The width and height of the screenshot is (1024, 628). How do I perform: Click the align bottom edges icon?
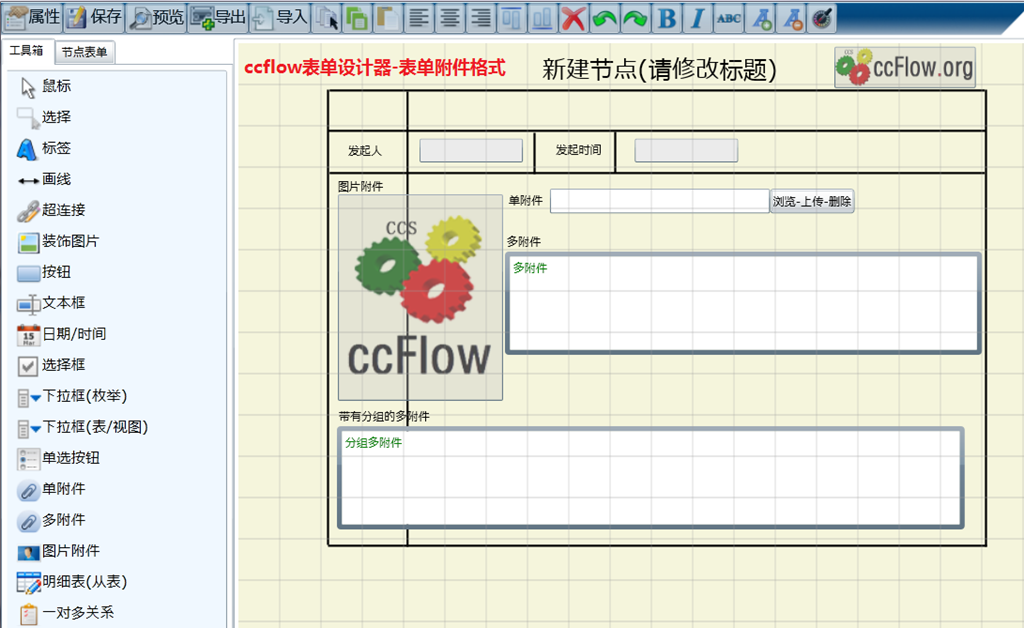[542, 18]
